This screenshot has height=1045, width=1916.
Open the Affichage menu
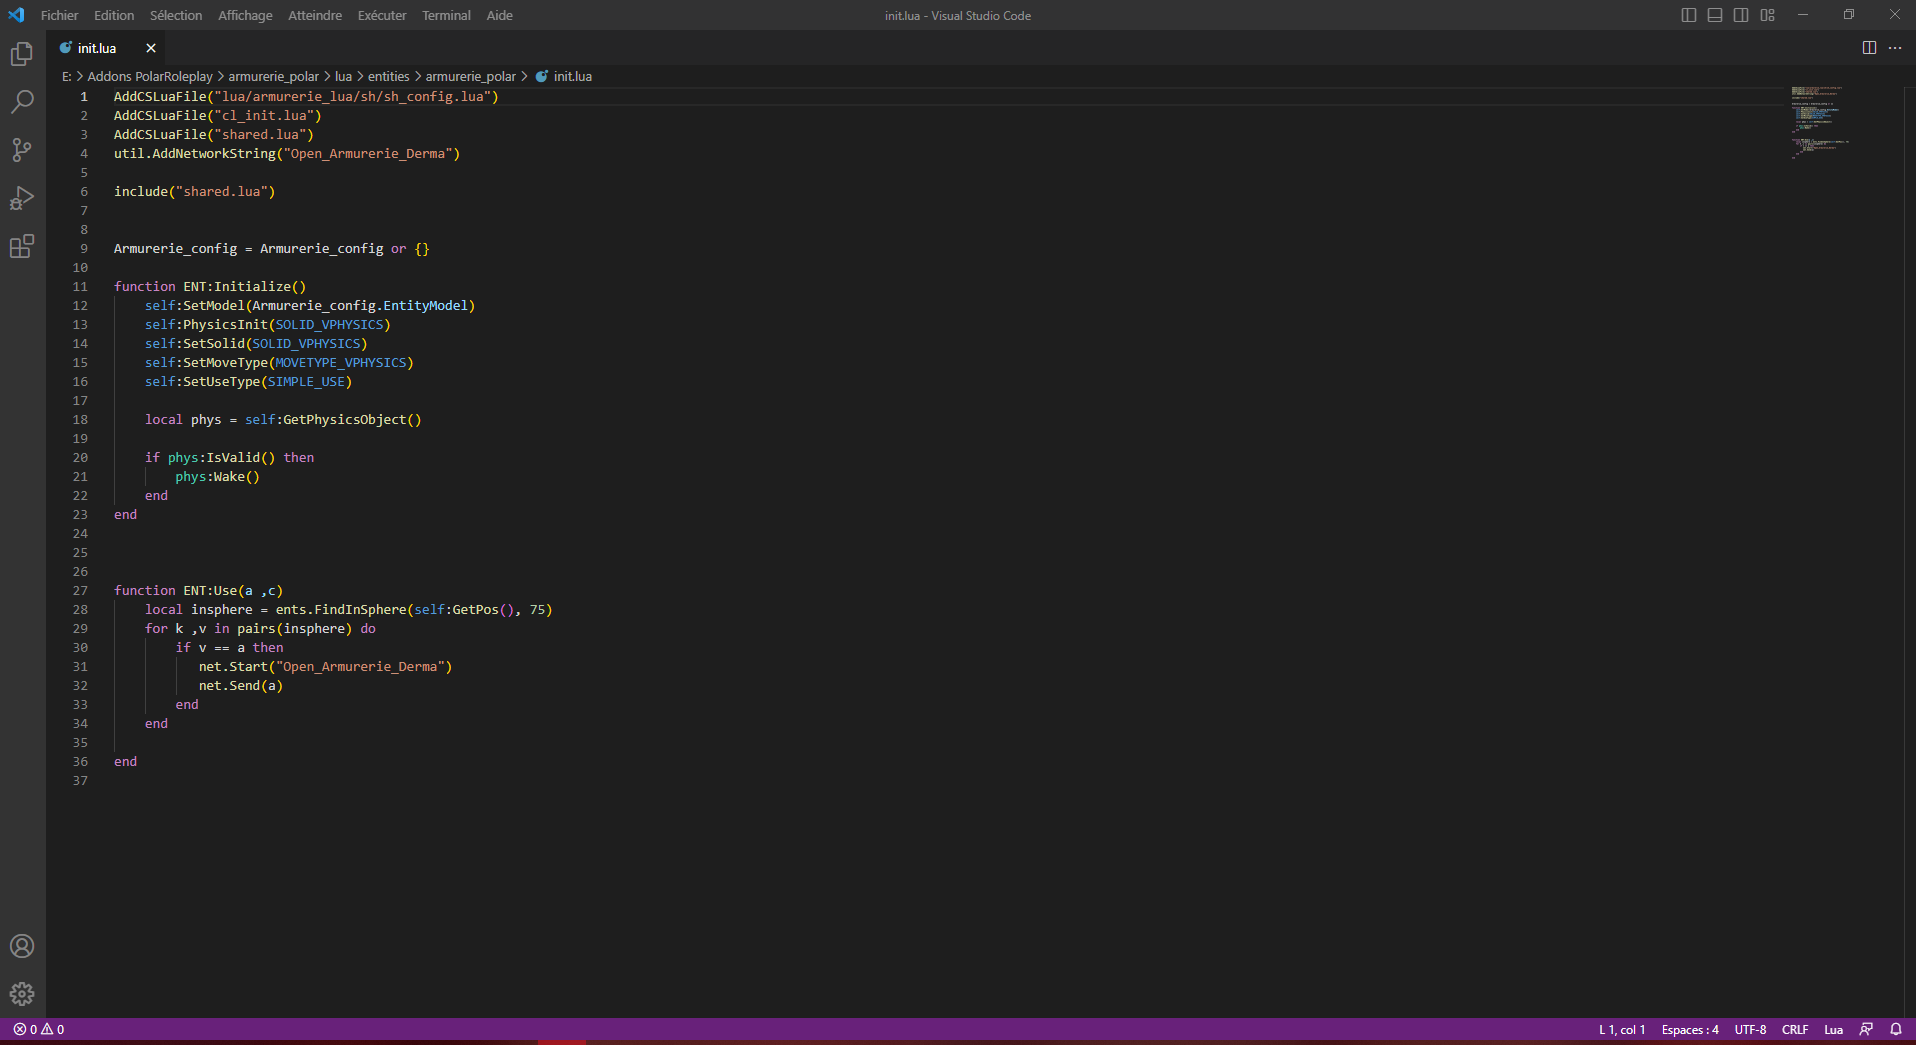click(245, 15)
